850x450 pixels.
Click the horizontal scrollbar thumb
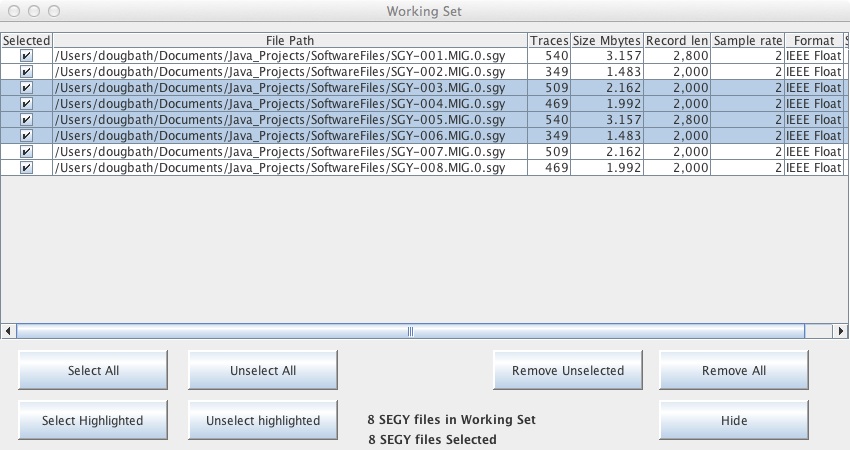pyautogui.click(x=410, y=330)
